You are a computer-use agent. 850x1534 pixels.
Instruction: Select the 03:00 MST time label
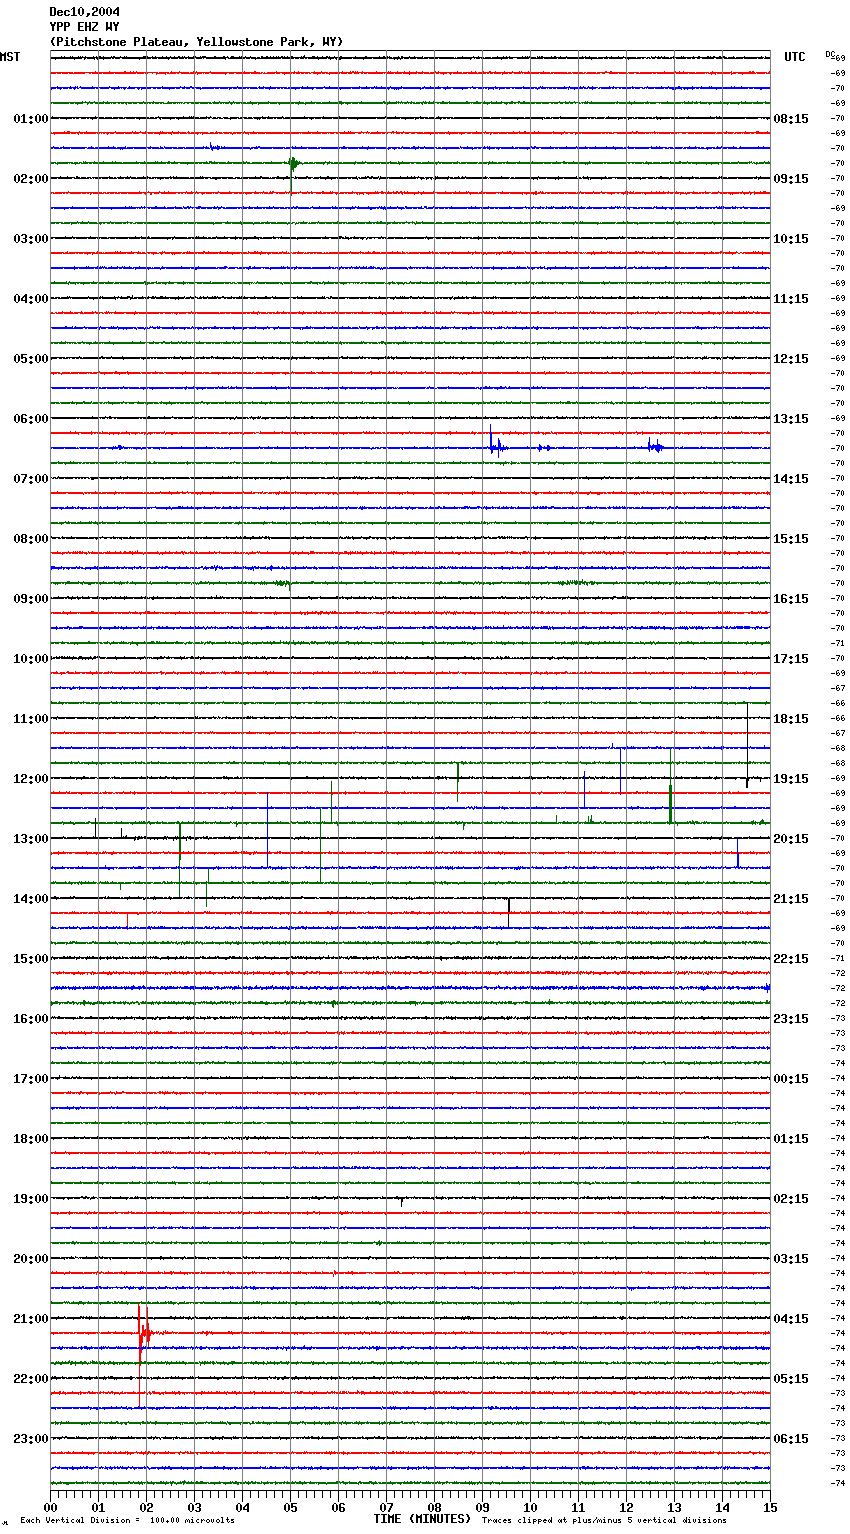[x=31, y=239]
